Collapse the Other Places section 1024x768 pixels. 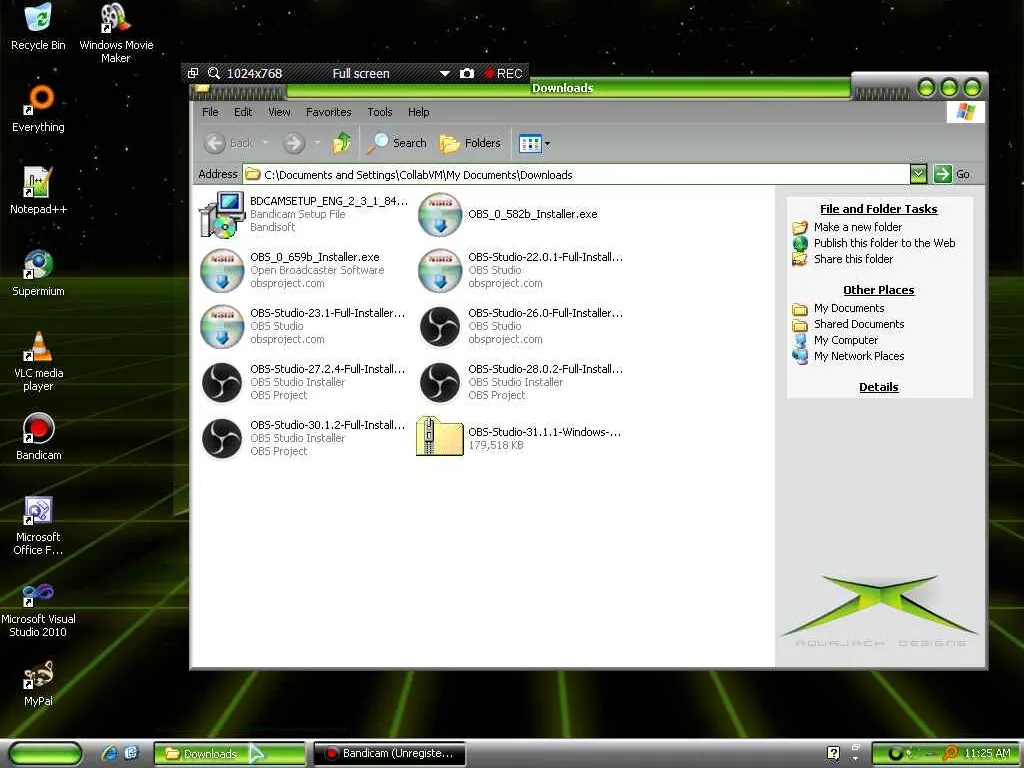click(878, 290)
